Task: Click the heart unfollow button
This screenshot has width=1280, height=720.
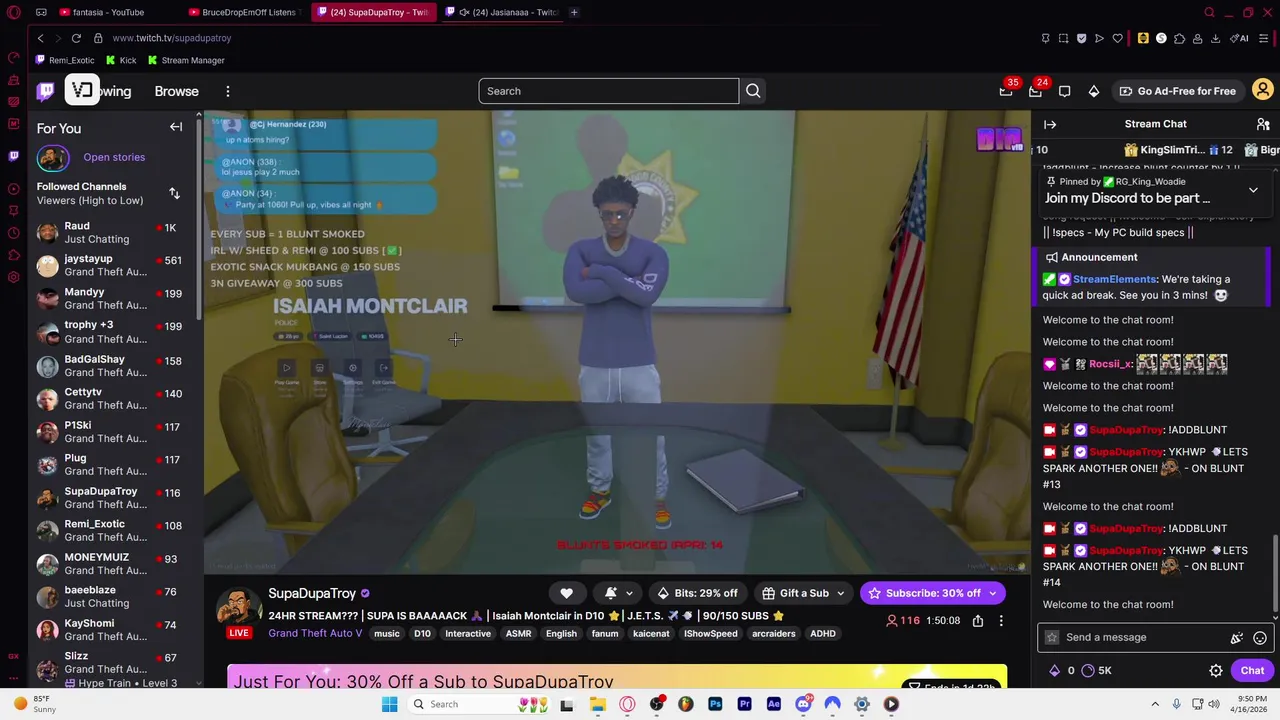Action: pyautogui.click(x=566, y=593)
